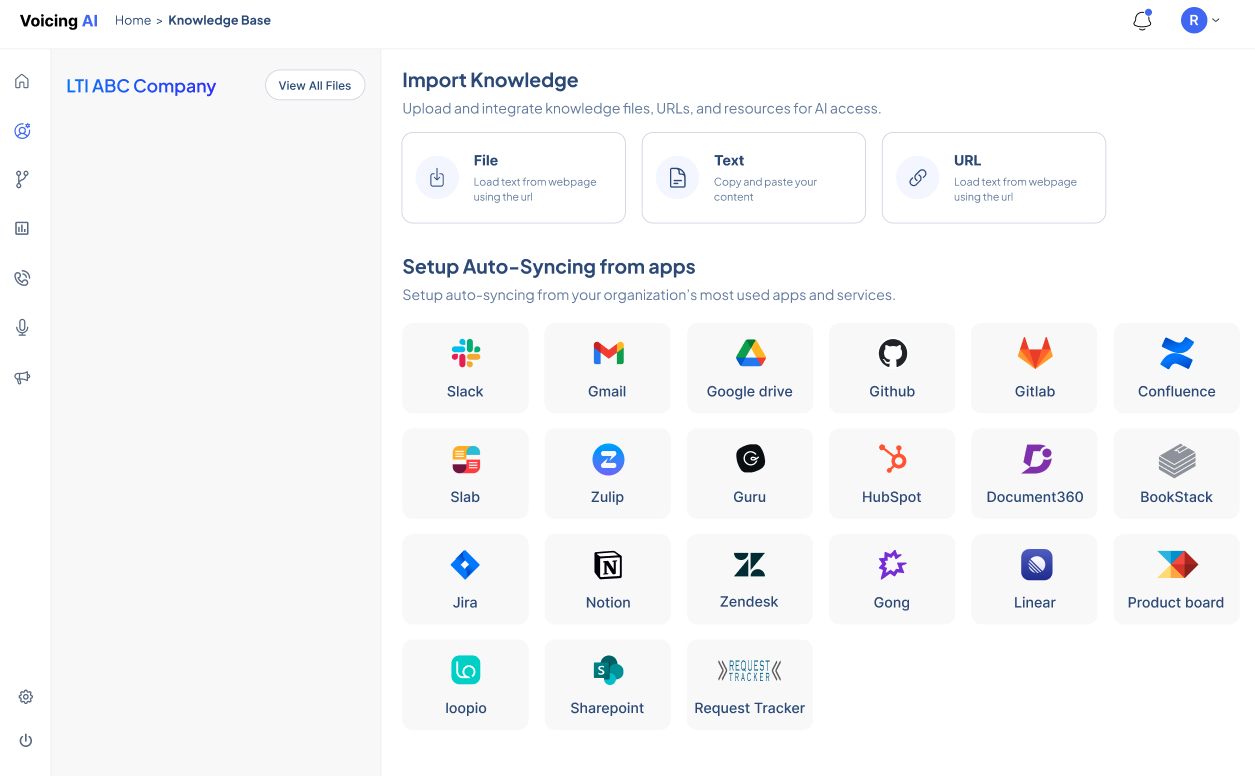Choose the BookStack app tile
This screenshot has width=1255, height=776.
[x=1177, y=473]
